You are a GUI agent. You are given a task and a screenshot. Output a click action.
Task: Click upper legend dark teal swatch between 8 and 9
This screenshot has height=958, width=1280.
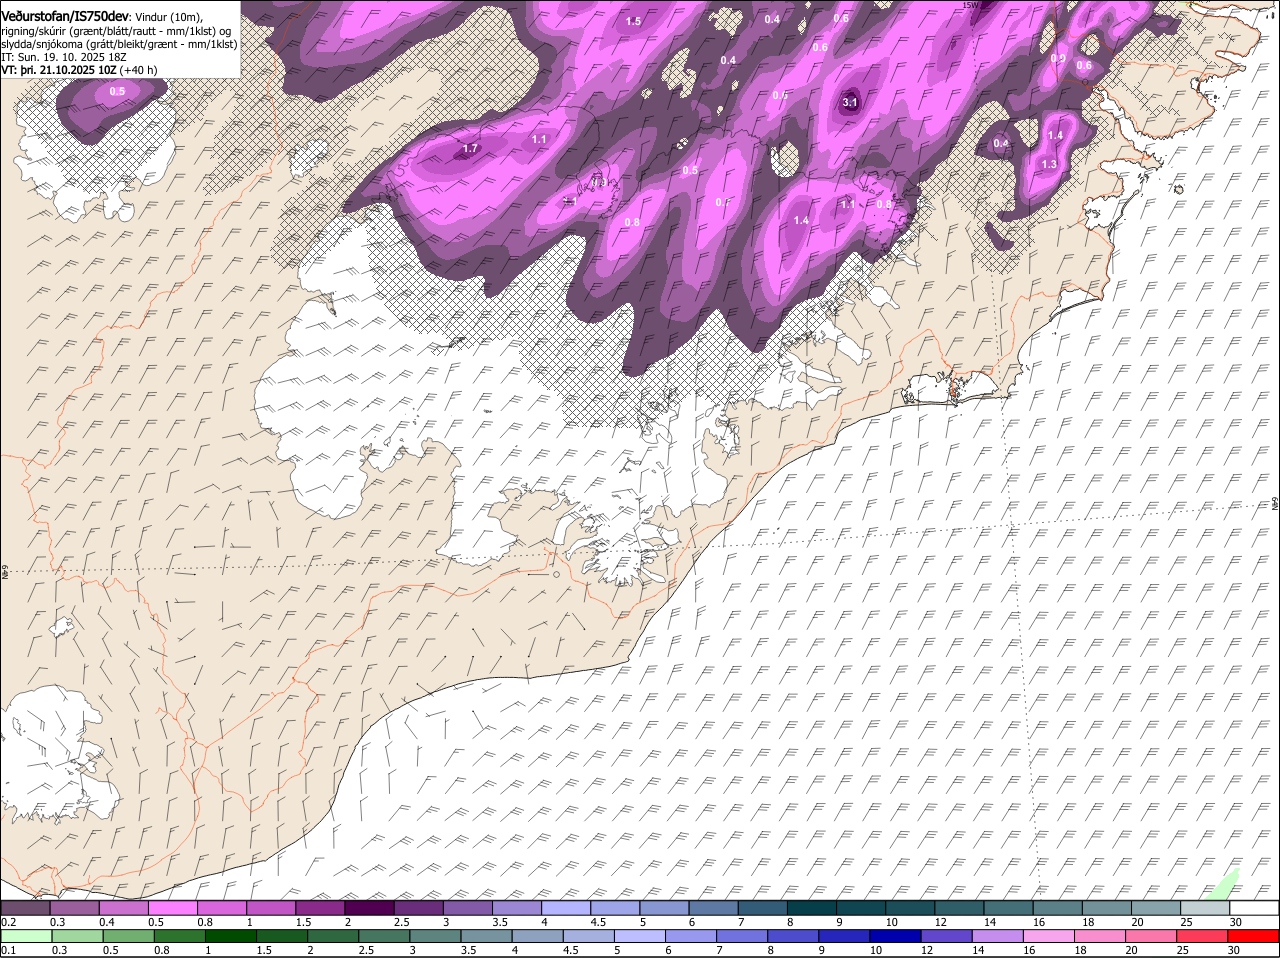click(811, 907)
